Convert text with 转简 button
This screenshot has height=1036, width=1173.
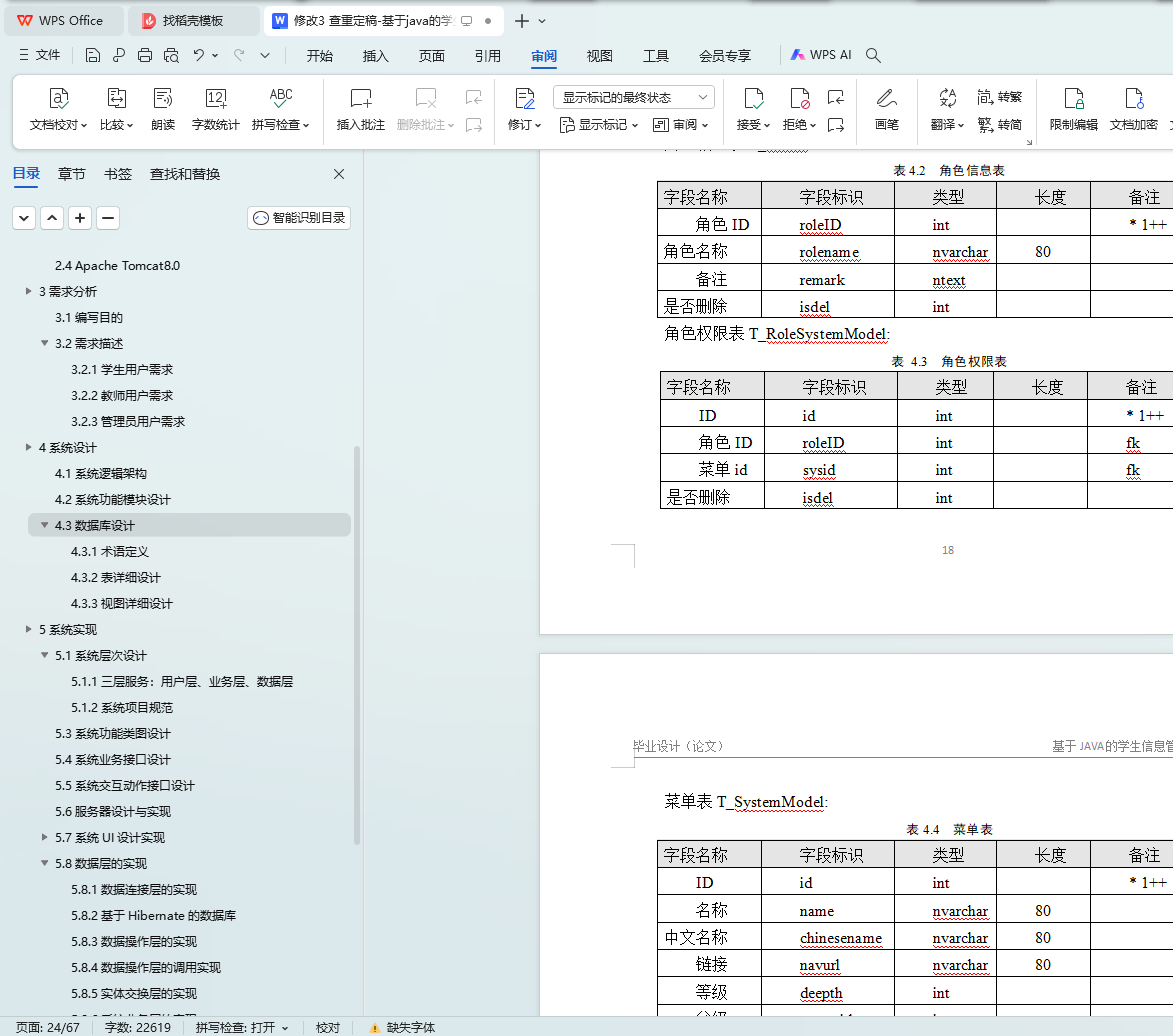pos(999,125)
